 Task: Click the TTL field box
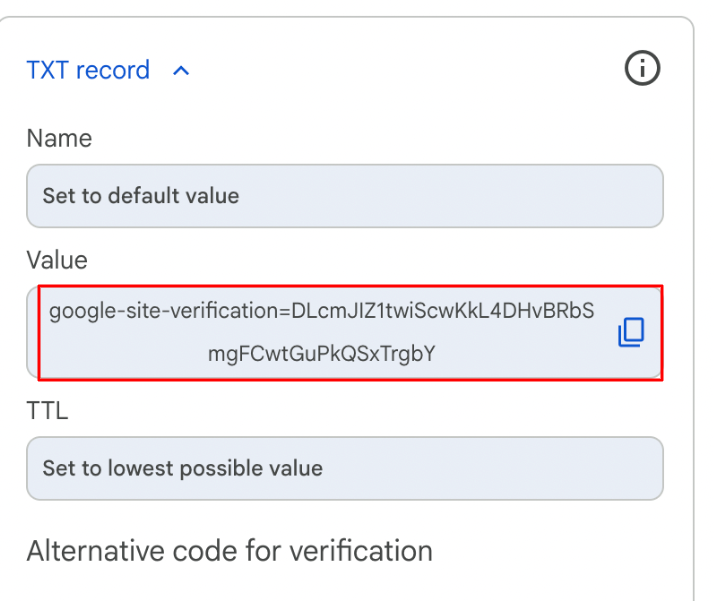coord(344,468)
